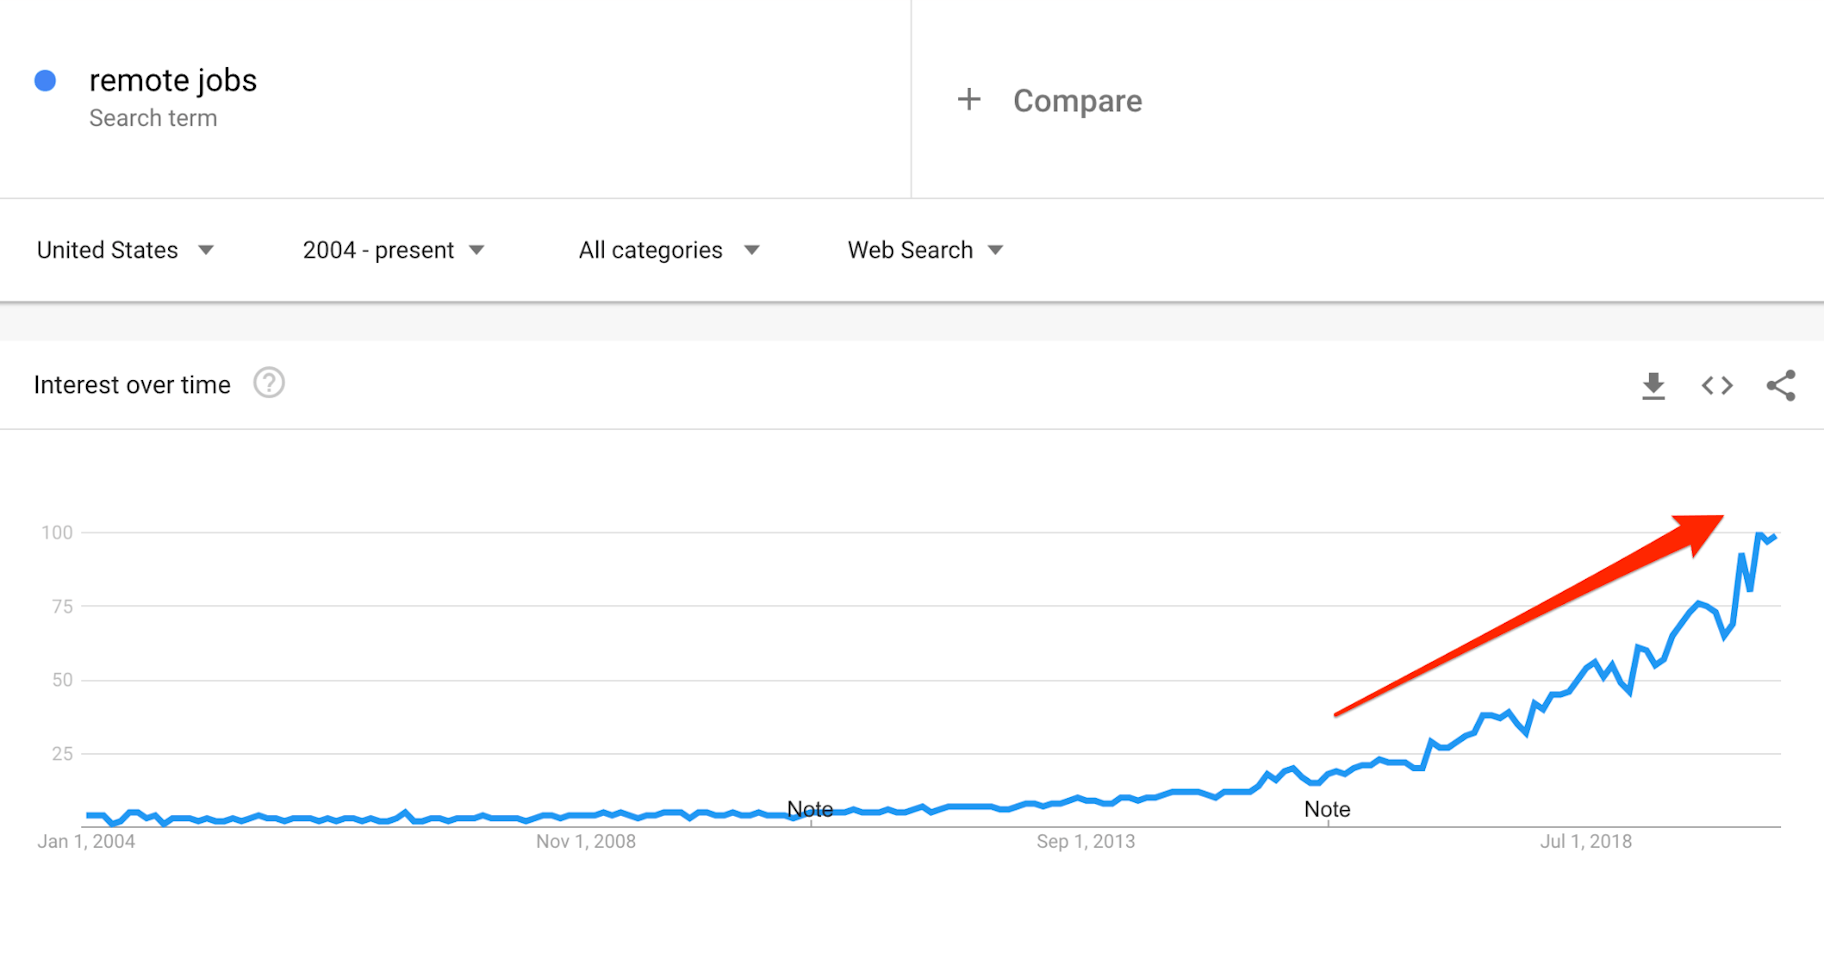1824x962 pixels.
Task: Click the plus icon beside Compare
Action: (968, 100)
